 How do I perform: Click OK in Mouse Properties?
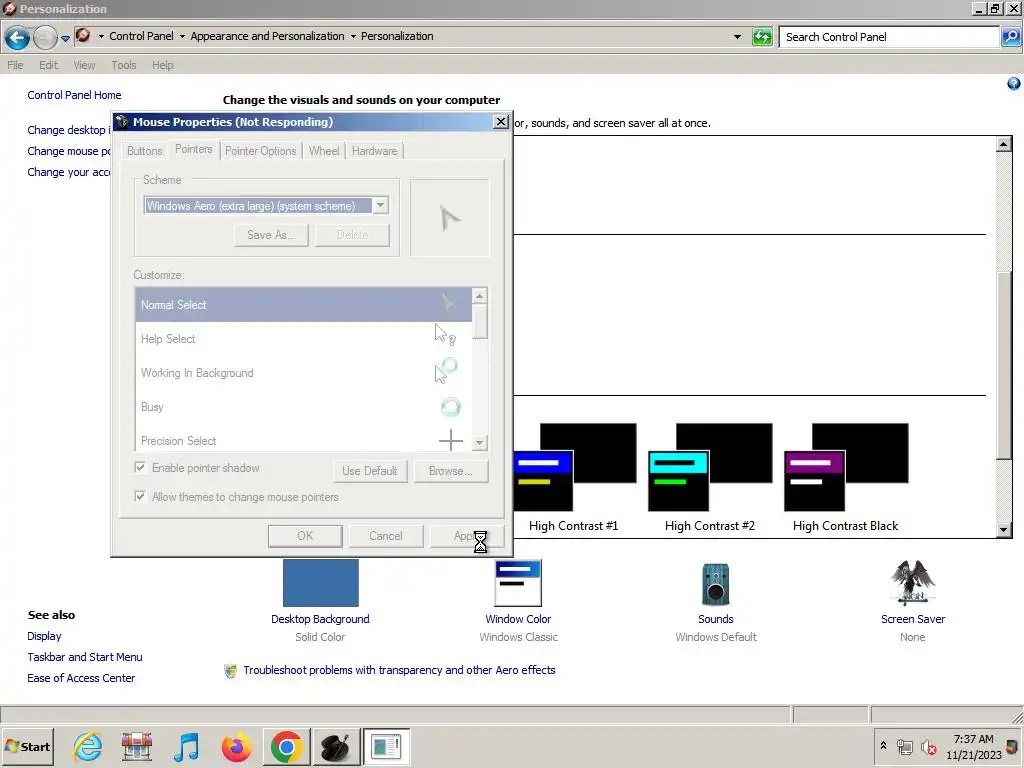pos(305,536)
